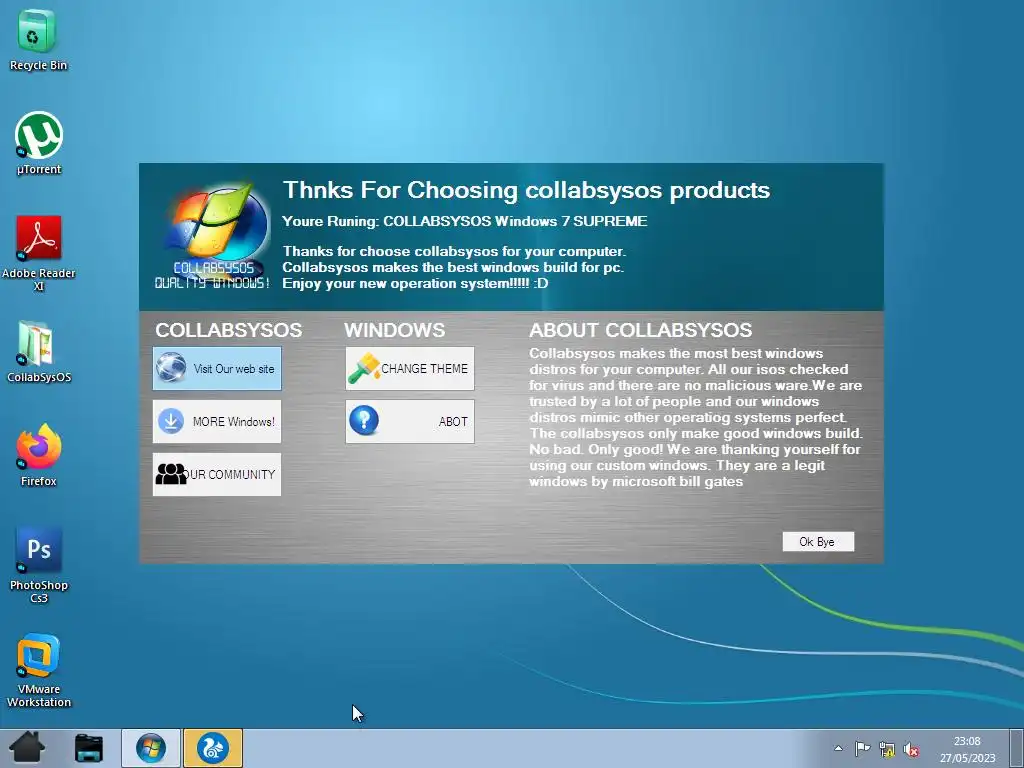Click the CHANGE THEME button
The height and width of the screenshot is (768, 1024).
(409, 368)
